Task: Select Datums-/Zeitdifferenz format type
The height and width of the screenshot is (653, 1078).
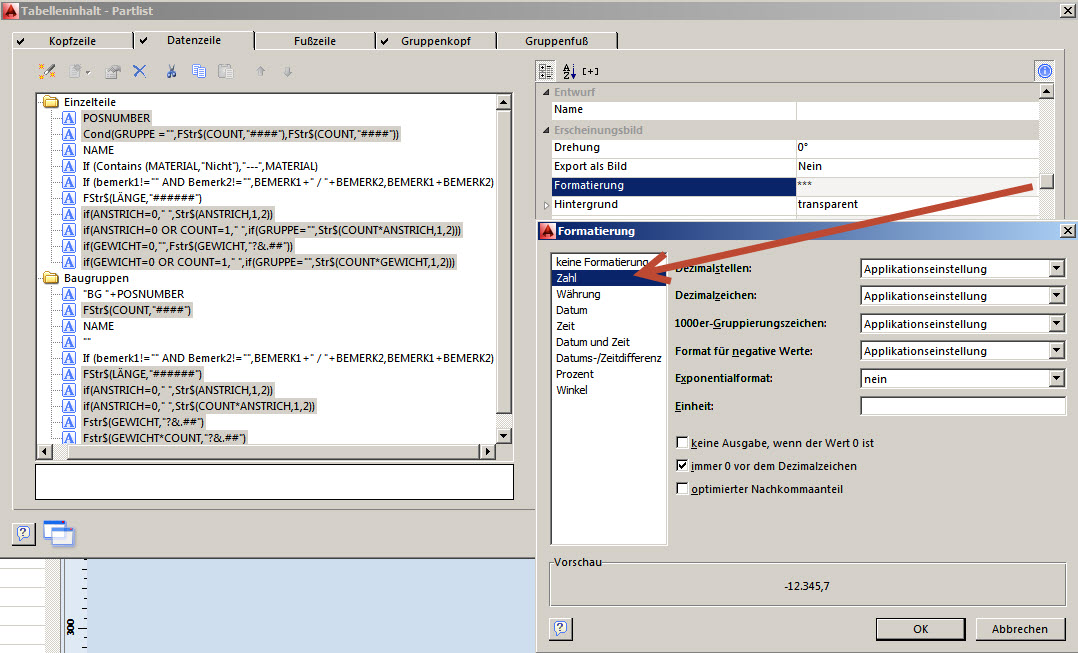Action: [608, 358]
